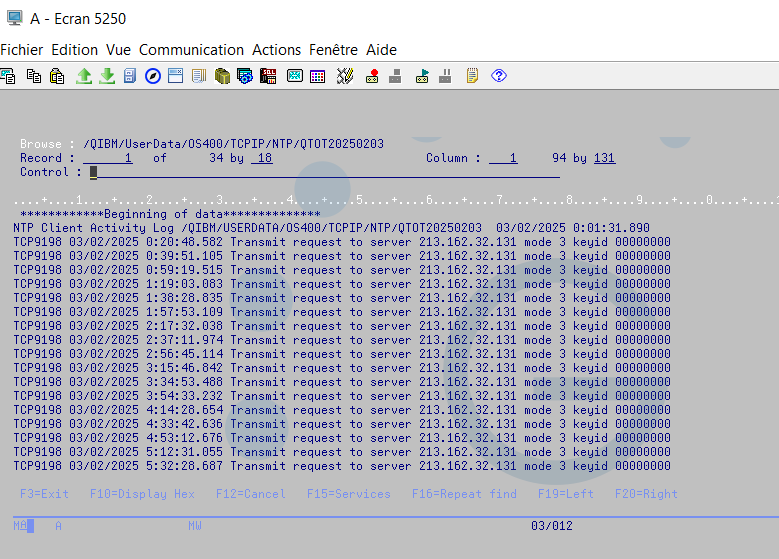Select the log line timestamped 0:39:51.105
The image size is (779, 559).
342,256
